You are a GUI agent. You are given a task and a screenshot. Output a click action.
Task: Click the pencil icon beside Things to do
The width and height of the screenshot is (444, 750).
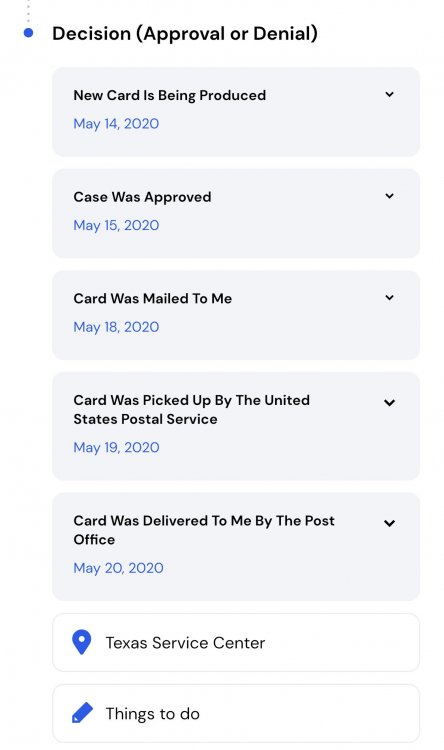(82, 713)
